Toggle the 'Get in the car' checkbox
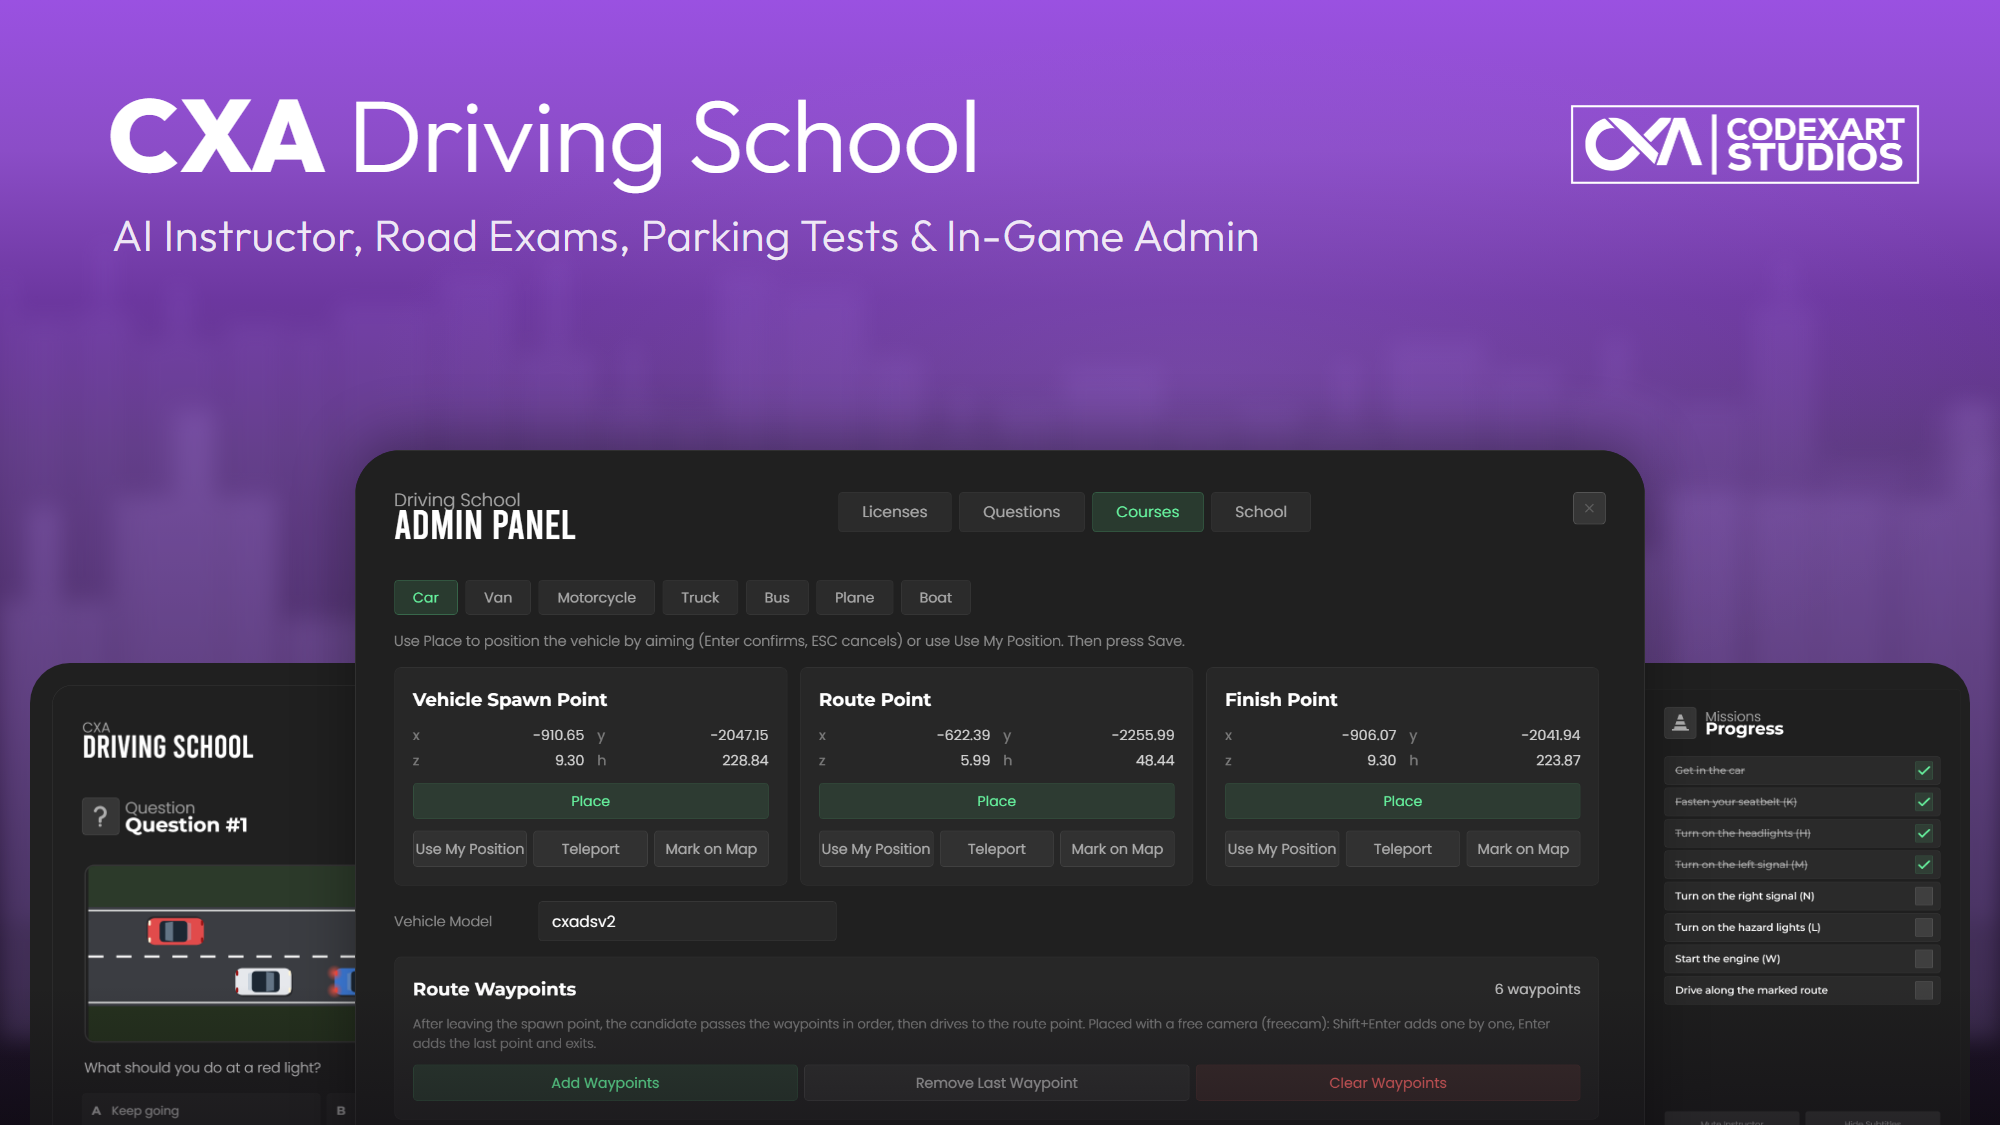Viewport: 2000px width, 1125px height. [1924, 771]
